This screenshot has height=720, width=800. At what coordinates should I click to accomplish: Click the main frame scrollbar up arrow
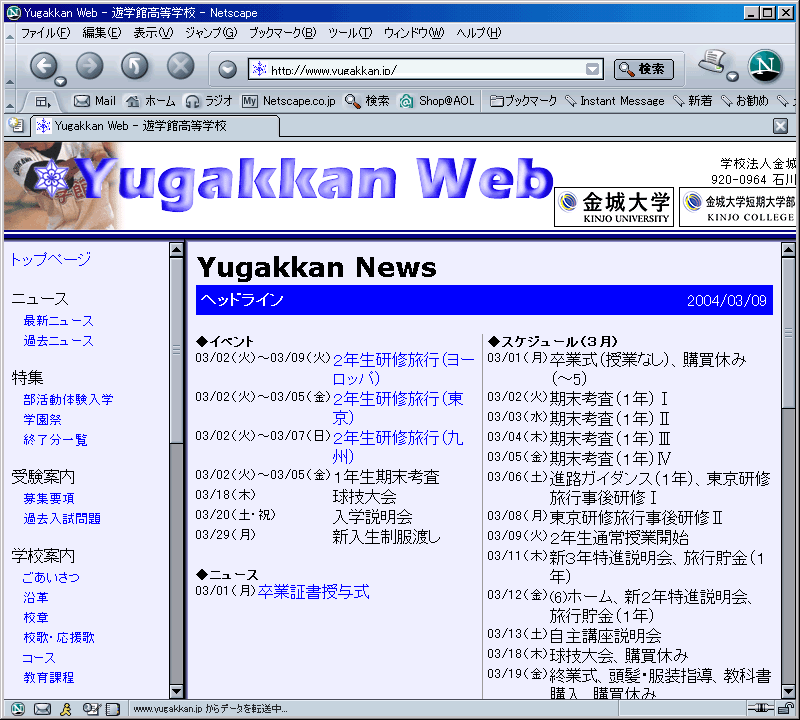pyautogui.click(x=788, y=249)
